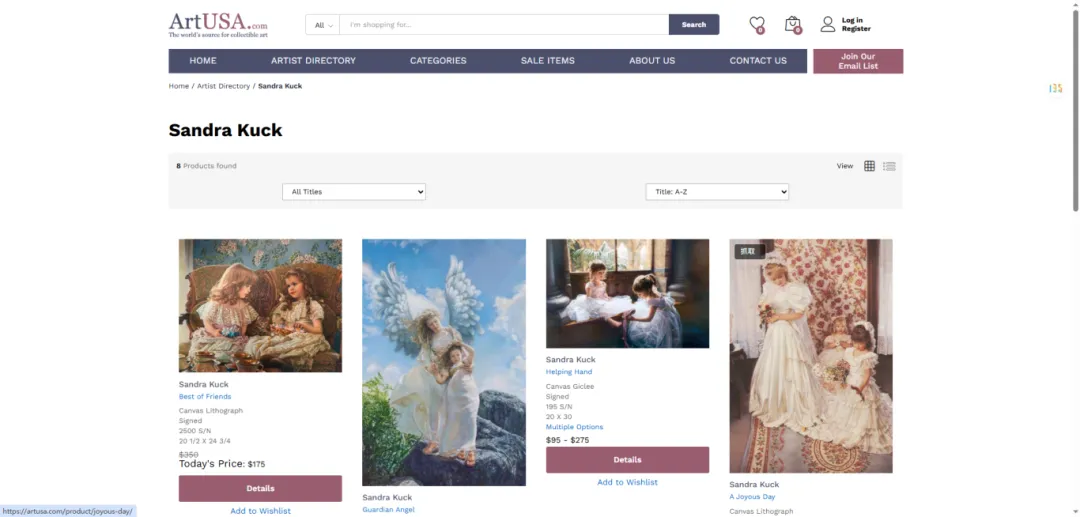Go to Home breadcrumb link
Screen dimensions: 1080x517
coord(179,86)
